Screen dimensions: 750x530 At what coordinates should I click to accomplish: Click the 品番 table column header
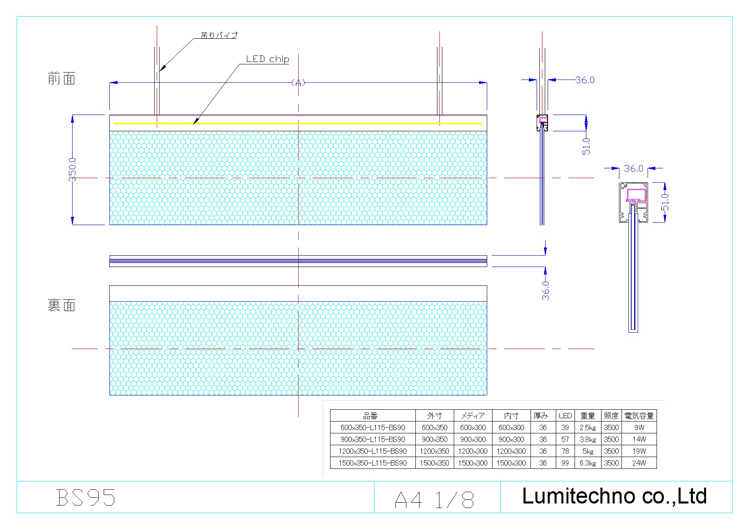372,415
